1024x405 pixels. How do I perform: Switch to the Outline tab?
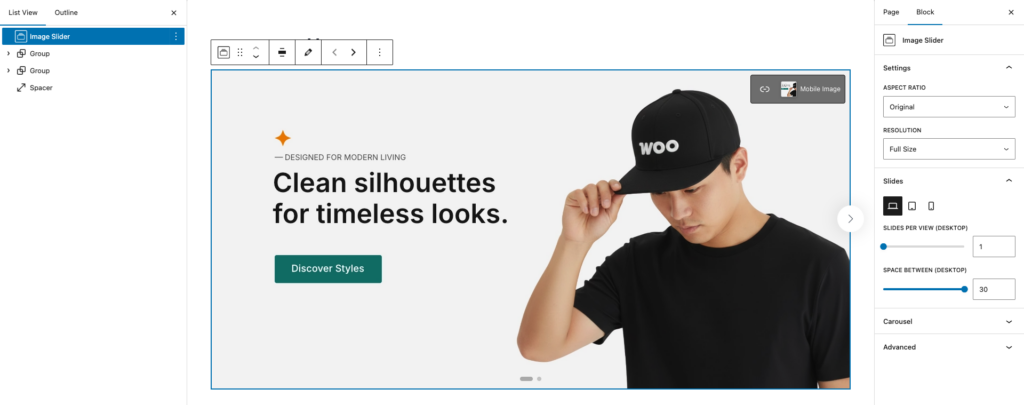[x=66, y=12]
